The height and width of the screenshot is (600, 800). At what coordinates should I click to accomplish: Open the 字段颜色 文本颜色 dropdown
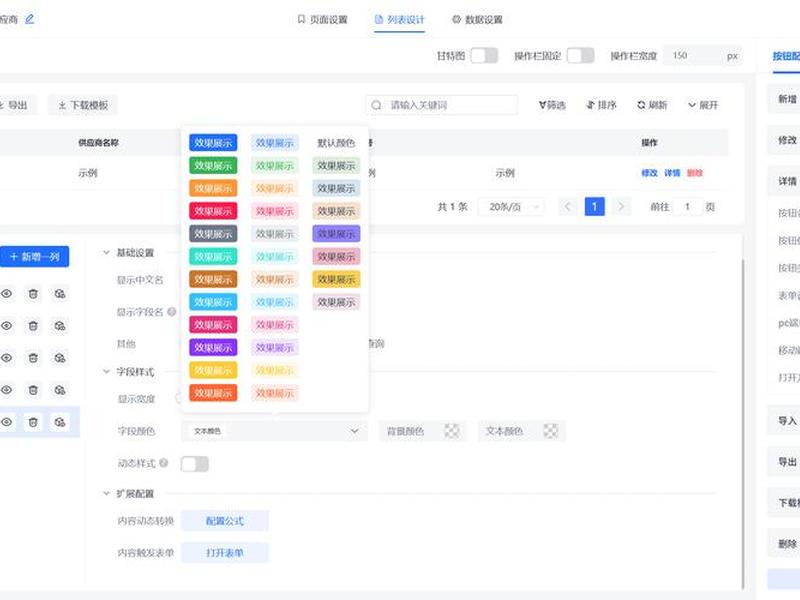pos(274,431)
